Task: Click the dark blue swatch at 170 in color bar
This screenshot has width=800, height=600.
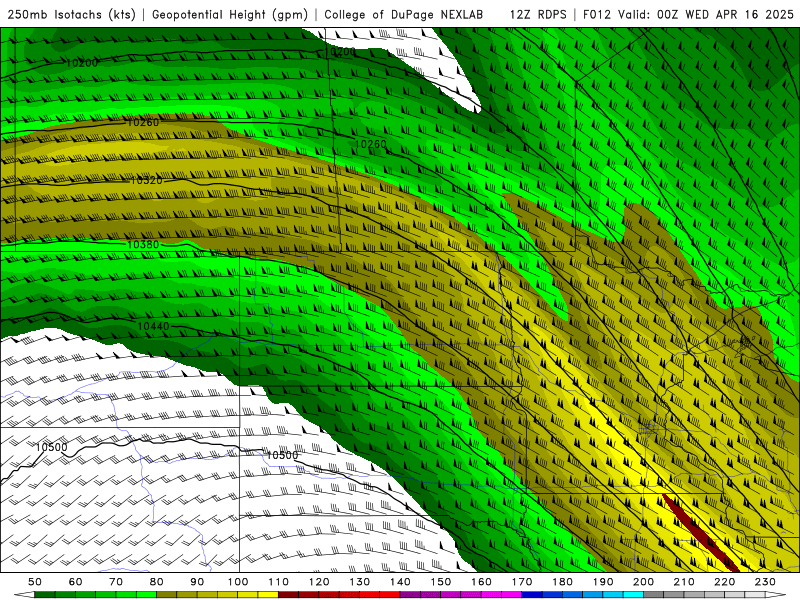Action: pos(532,594)
